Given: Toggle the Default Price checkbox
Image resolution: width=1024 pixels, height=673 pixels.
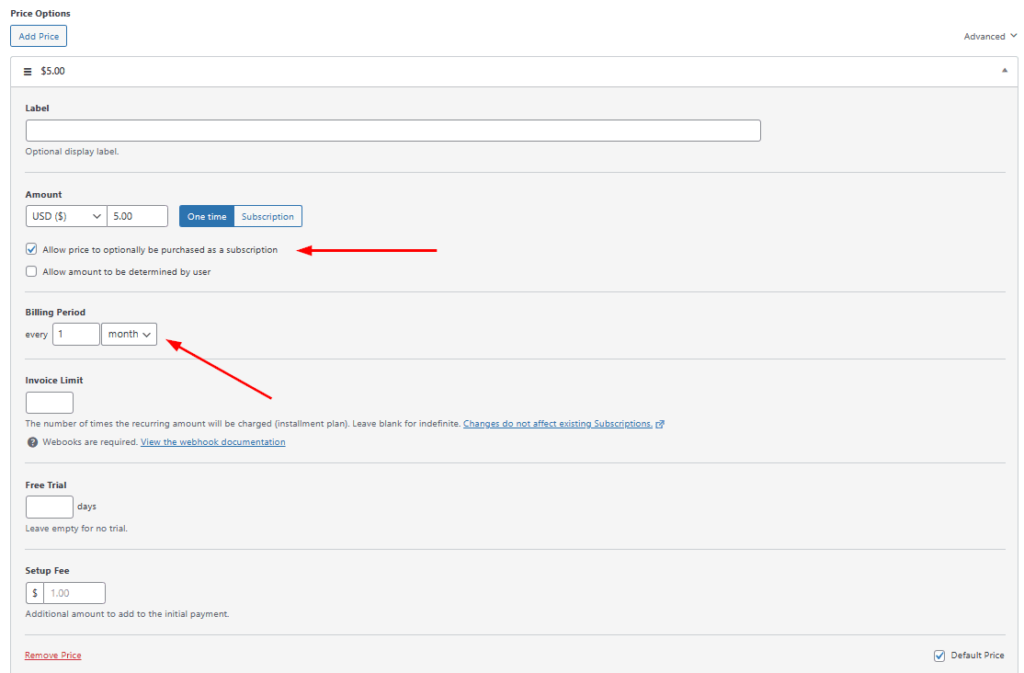Looking at the screenshot, I should click(x=939, y=656).
